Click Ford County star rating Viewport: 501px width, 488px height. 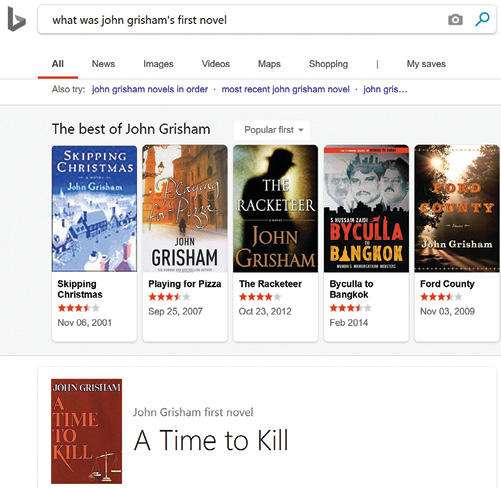441,297
